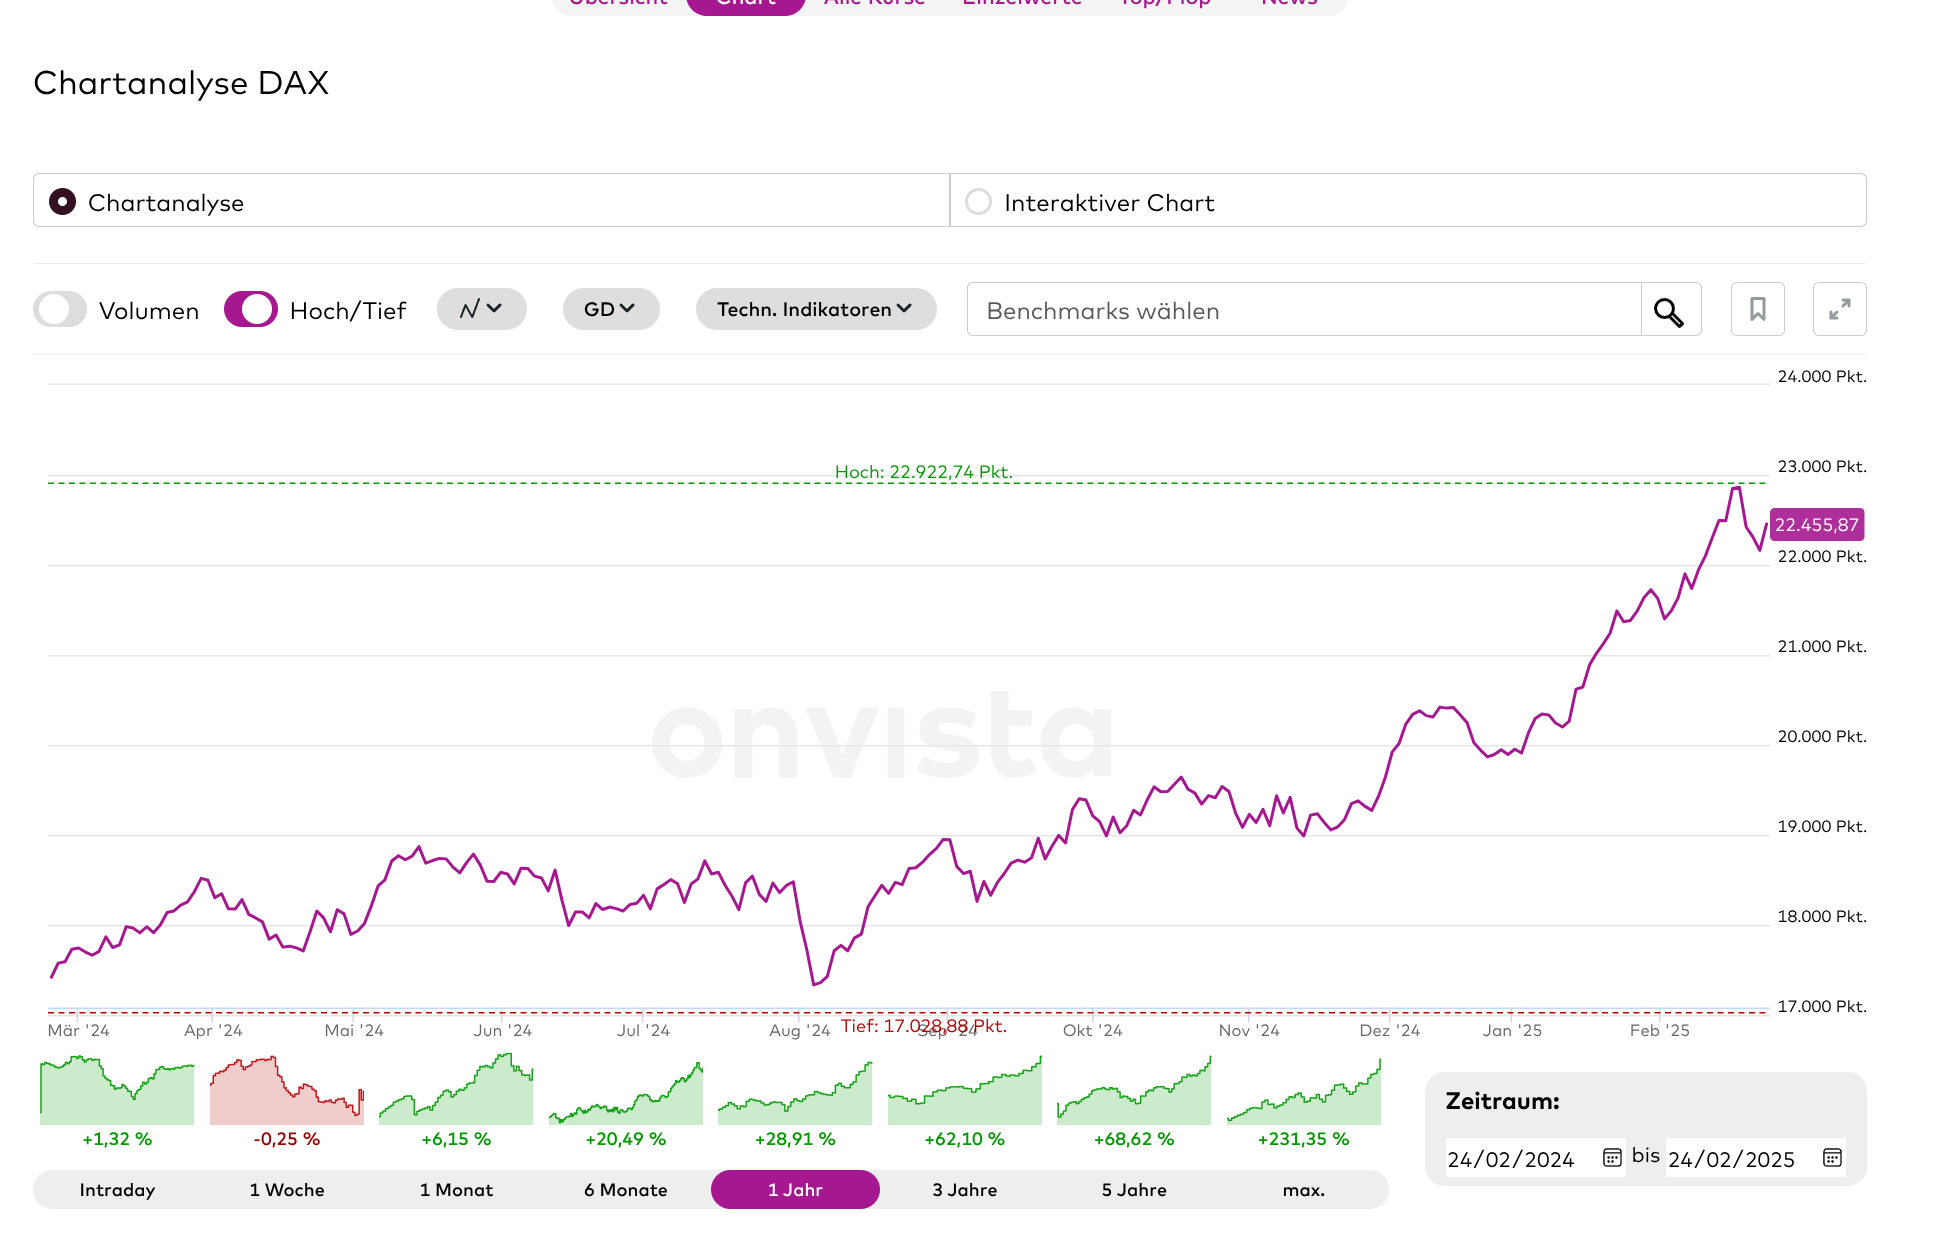1935x1241 pixels.
Task: Switch to the 6 Monate period tab
Action: (x=625, y=1190)
